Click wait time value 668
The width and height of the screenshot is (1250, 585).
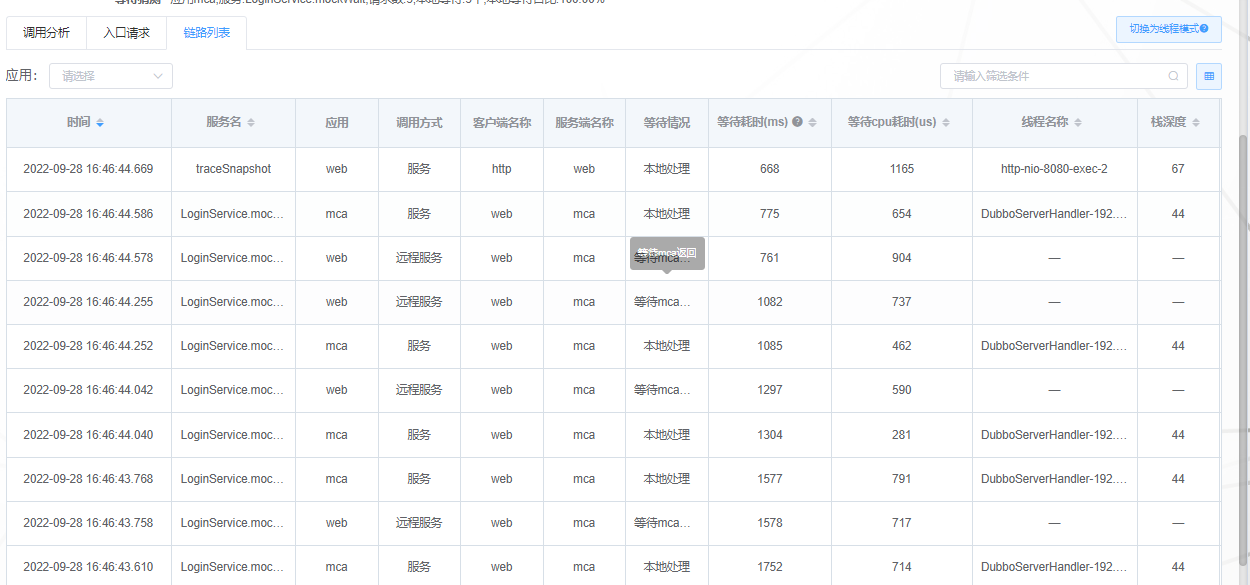coord(770,169)
